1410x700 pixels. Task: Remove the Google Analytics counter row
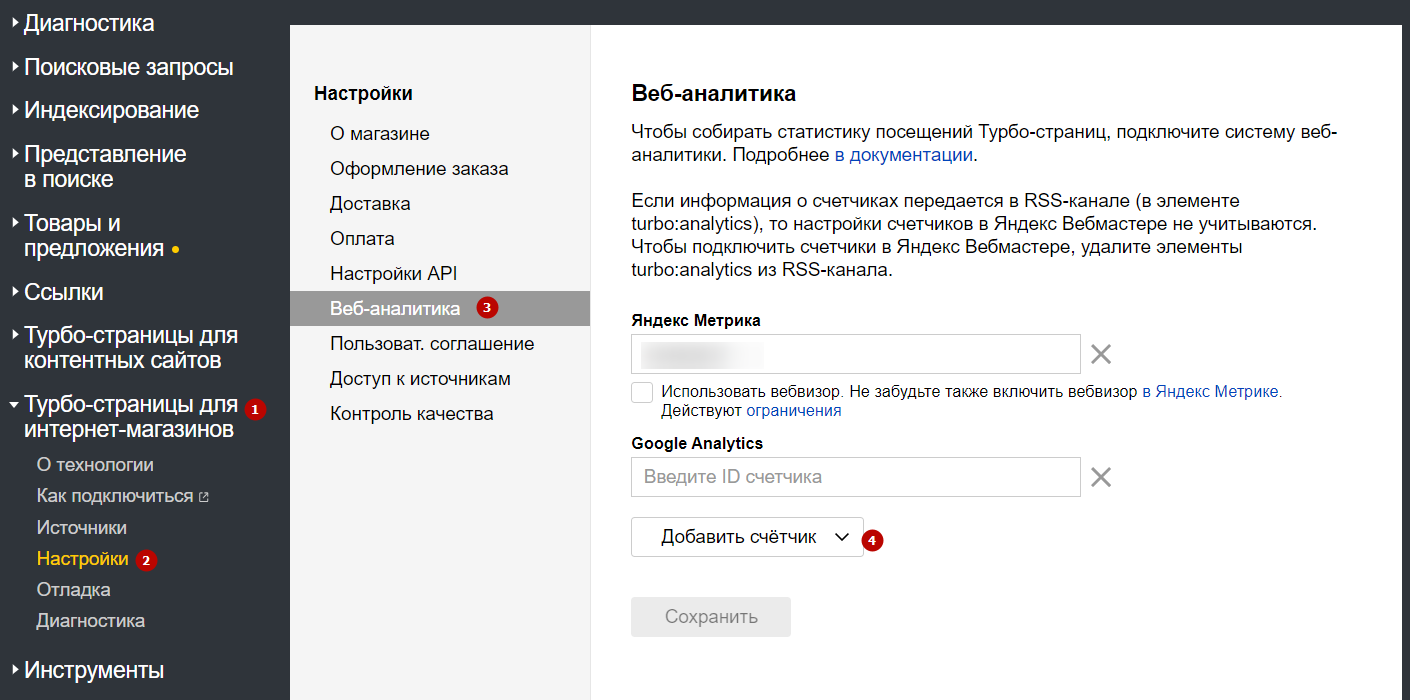coord(1100,477)
